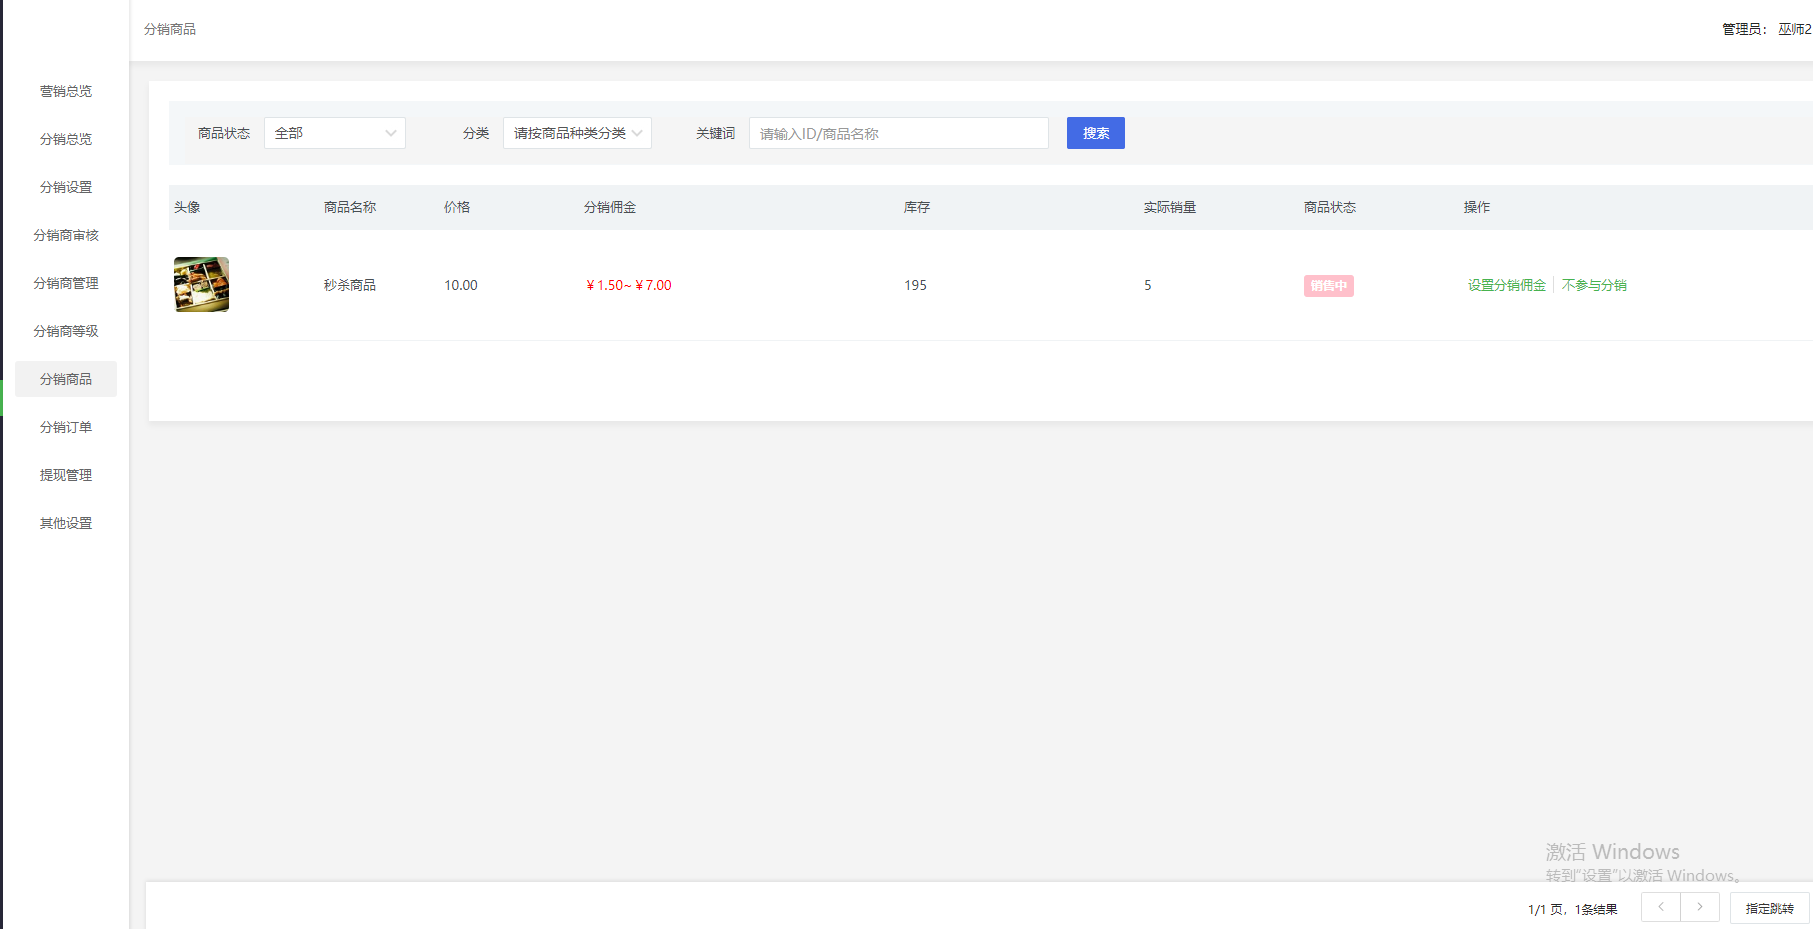Go to 提现管理 menu item
Screen dimensions: 1813x929
tap(66, 475)
